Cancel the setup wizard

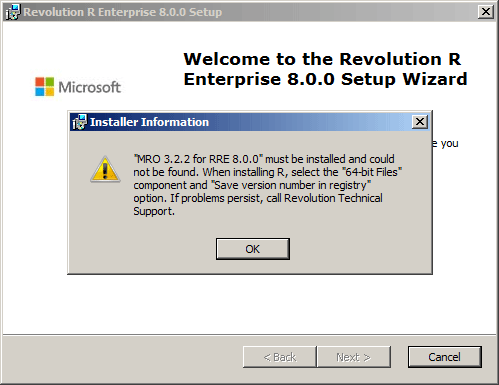tap(445, 357)
